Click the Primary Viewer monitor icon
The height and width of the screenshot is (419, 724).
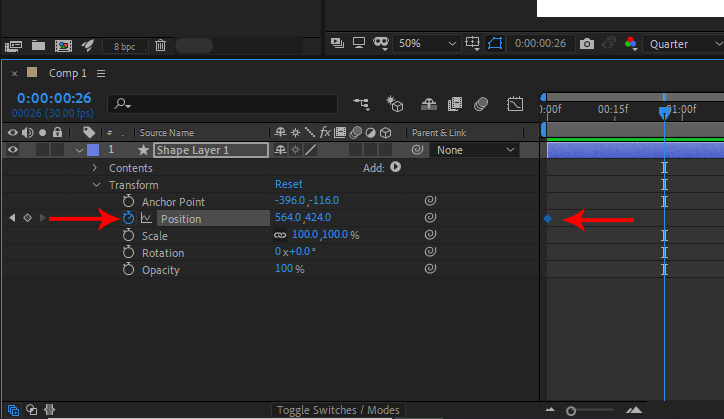coord(359,43)
